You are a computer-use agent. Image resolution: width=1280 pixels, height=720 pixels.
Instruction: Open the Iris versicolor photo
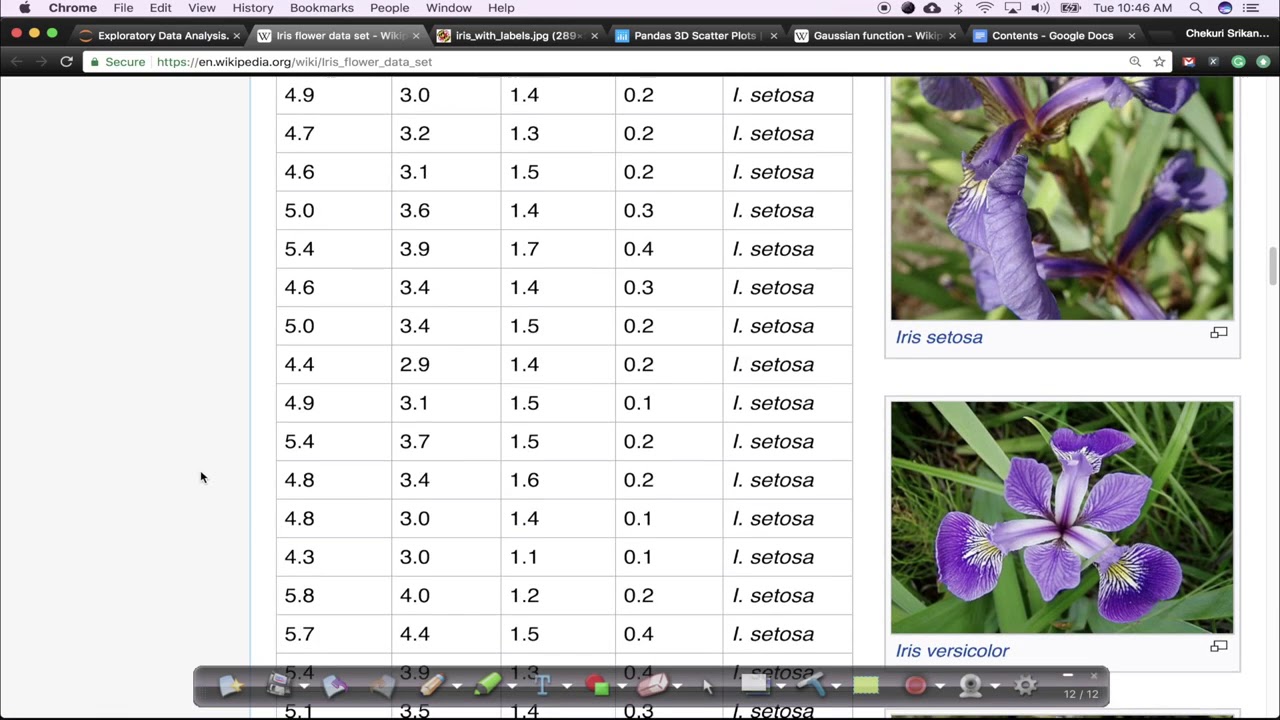1062,518
